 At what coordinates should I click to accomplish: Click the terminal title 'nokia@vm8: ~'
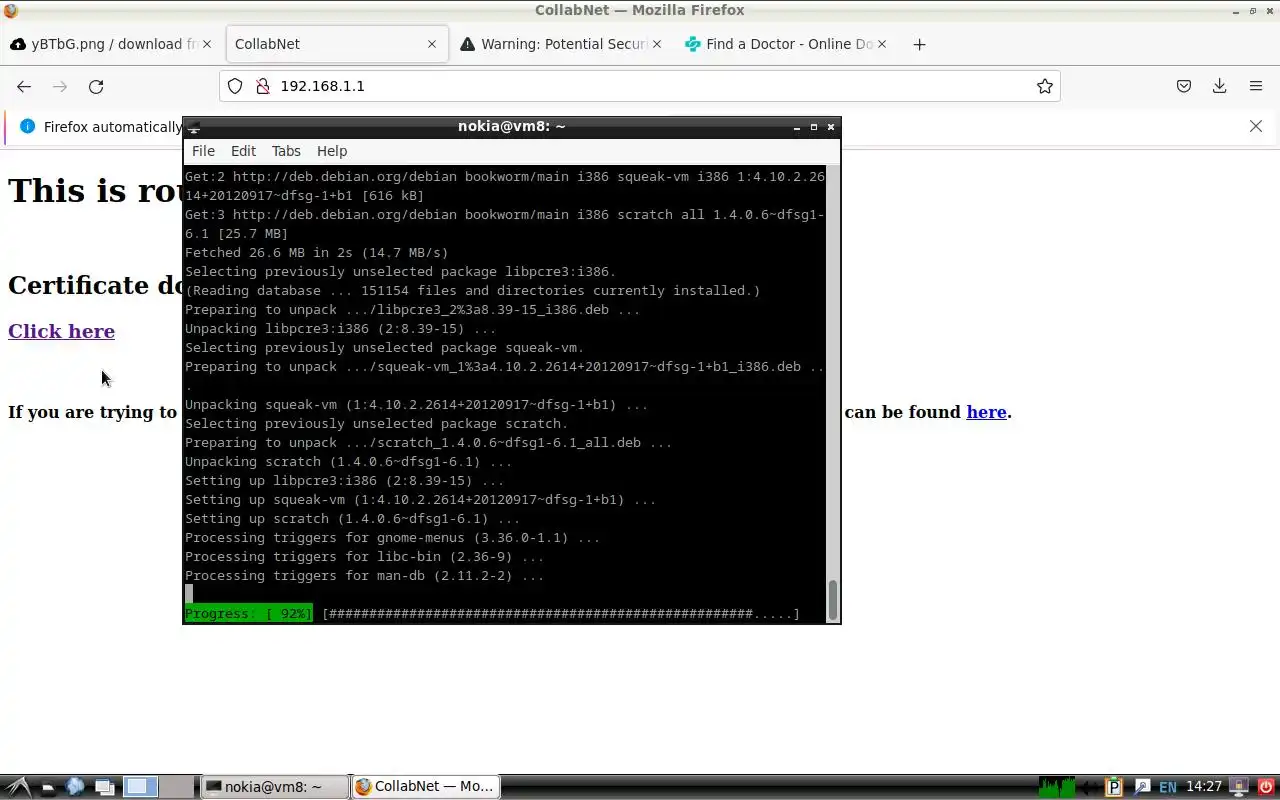click(511, 127)
